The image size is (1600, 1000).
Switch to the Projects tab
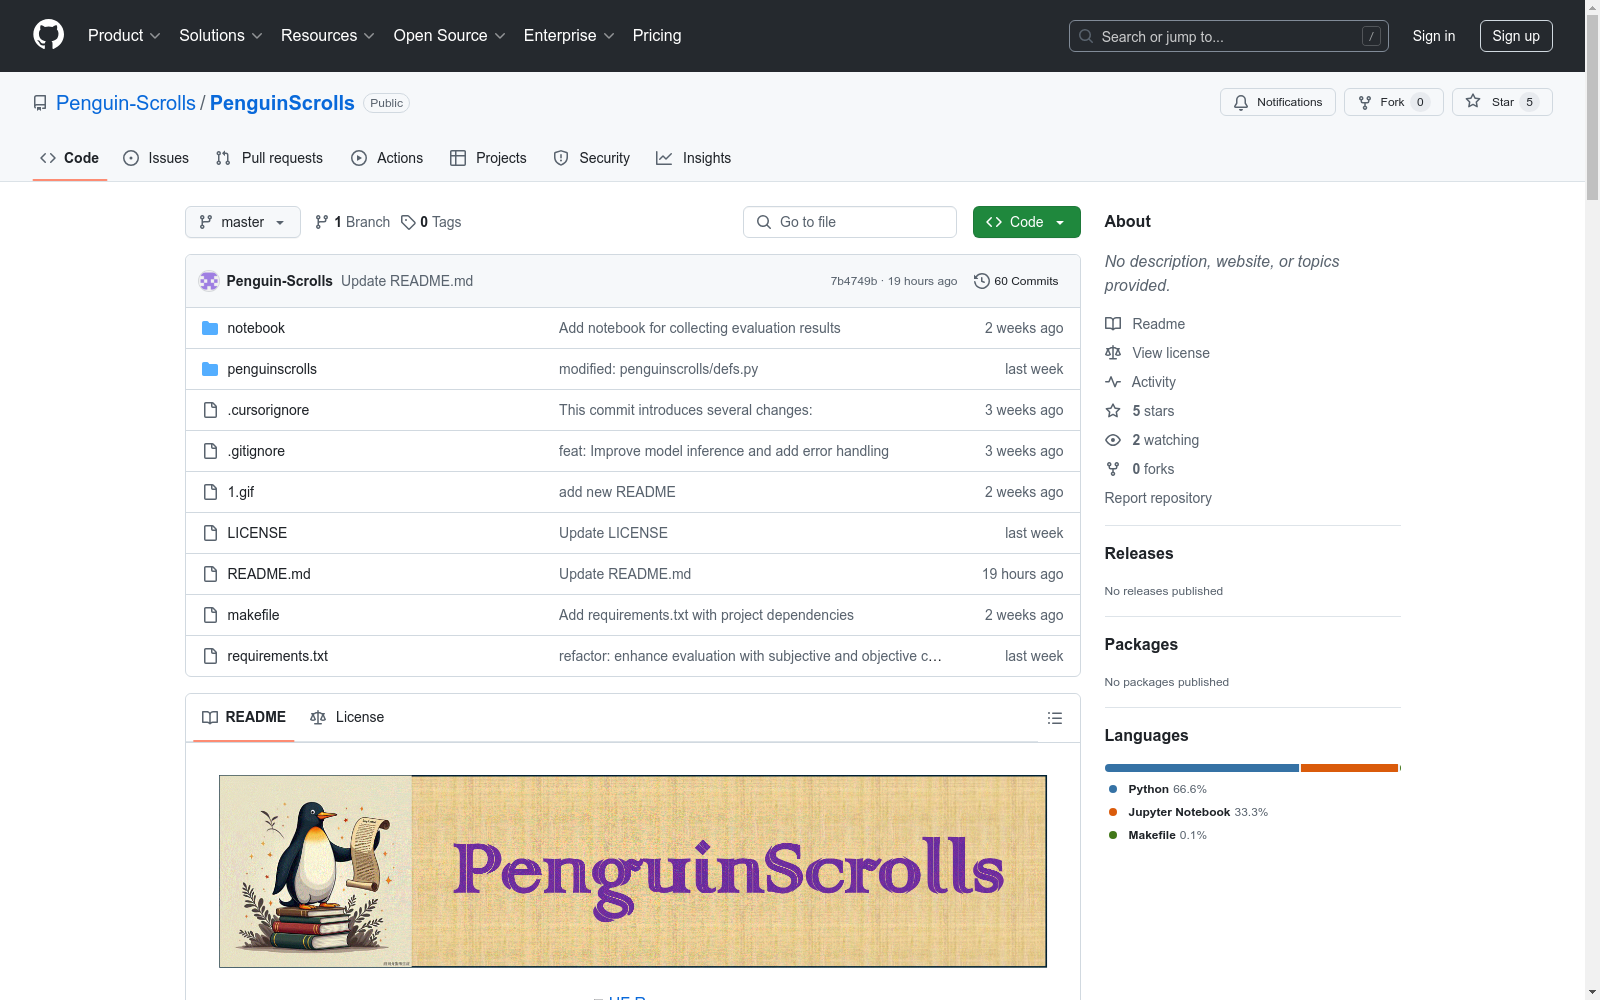tap(488, 158)
